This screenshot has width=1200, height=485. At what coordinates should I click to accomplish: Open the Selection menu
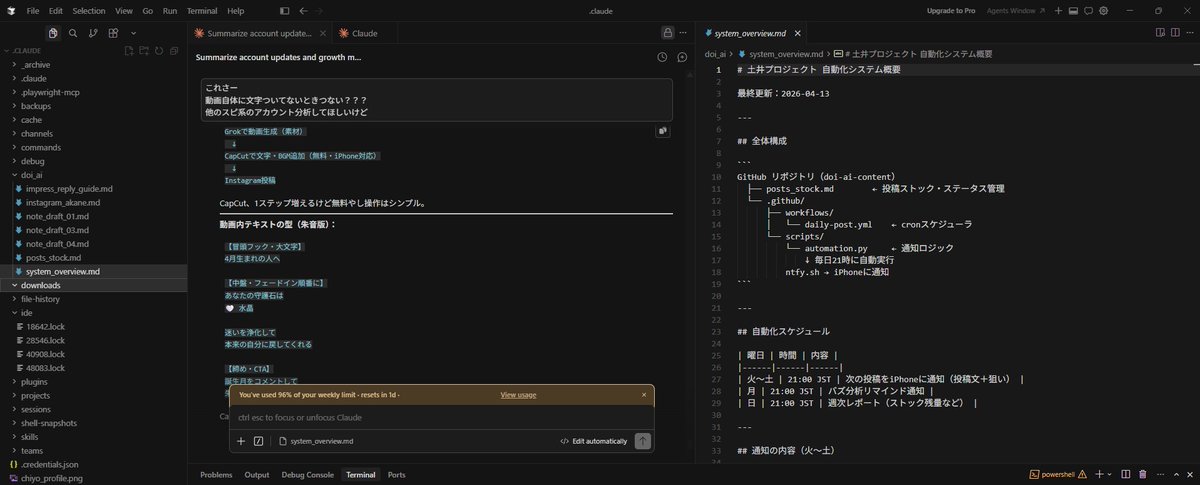[89, 10]
